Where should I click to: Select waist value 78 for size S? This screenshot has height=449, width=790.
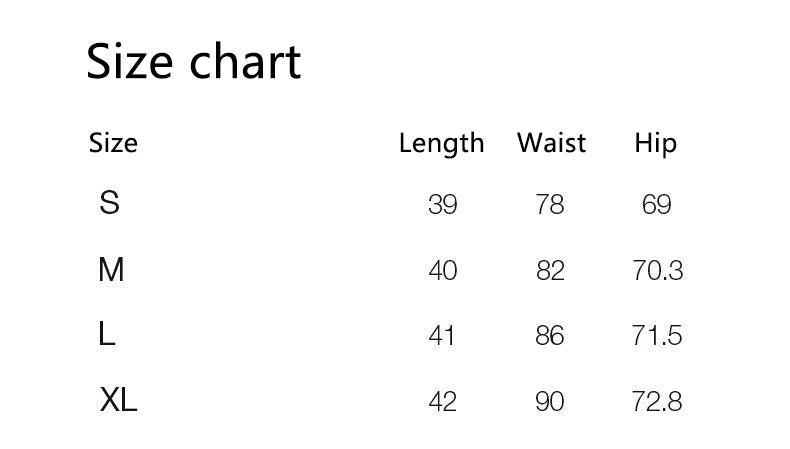pyautogui.click(x=550, y=205)
